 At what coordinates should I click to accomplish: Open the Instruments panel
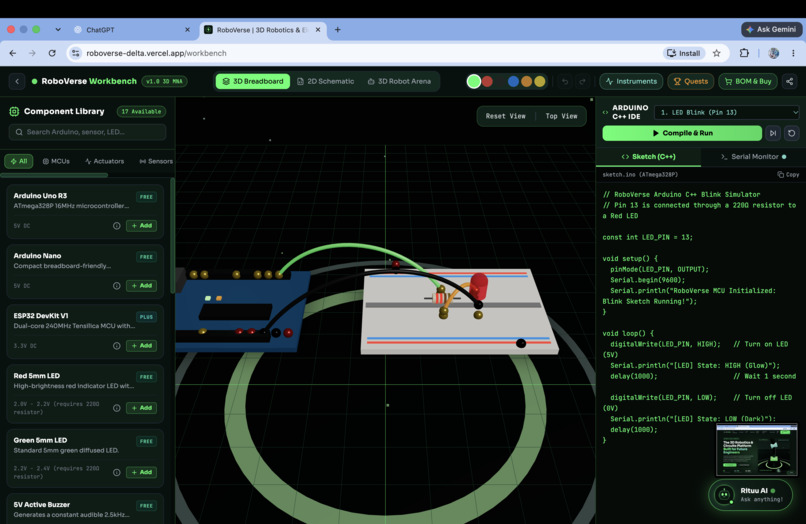[631, 81]
